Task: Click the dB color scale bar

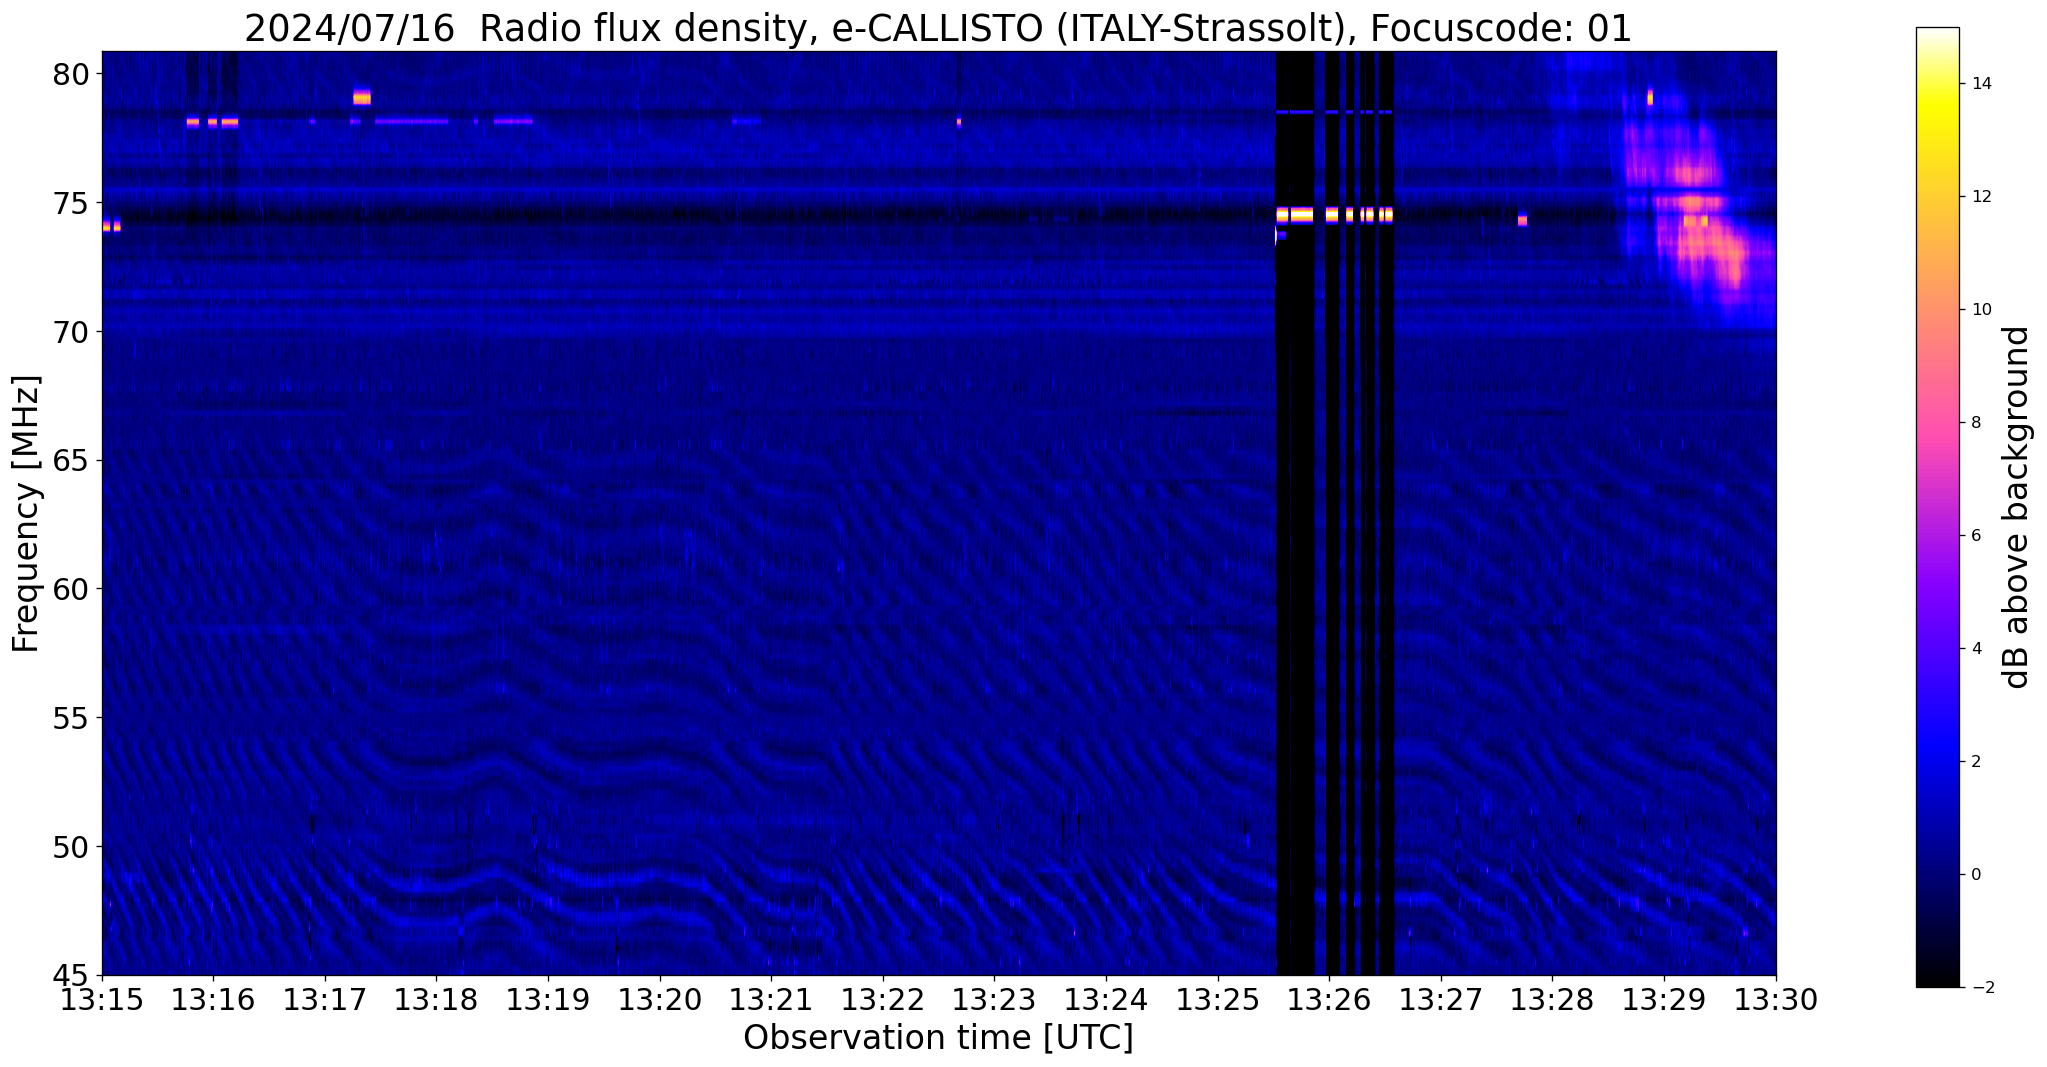Action: [x=1937, y=507]
